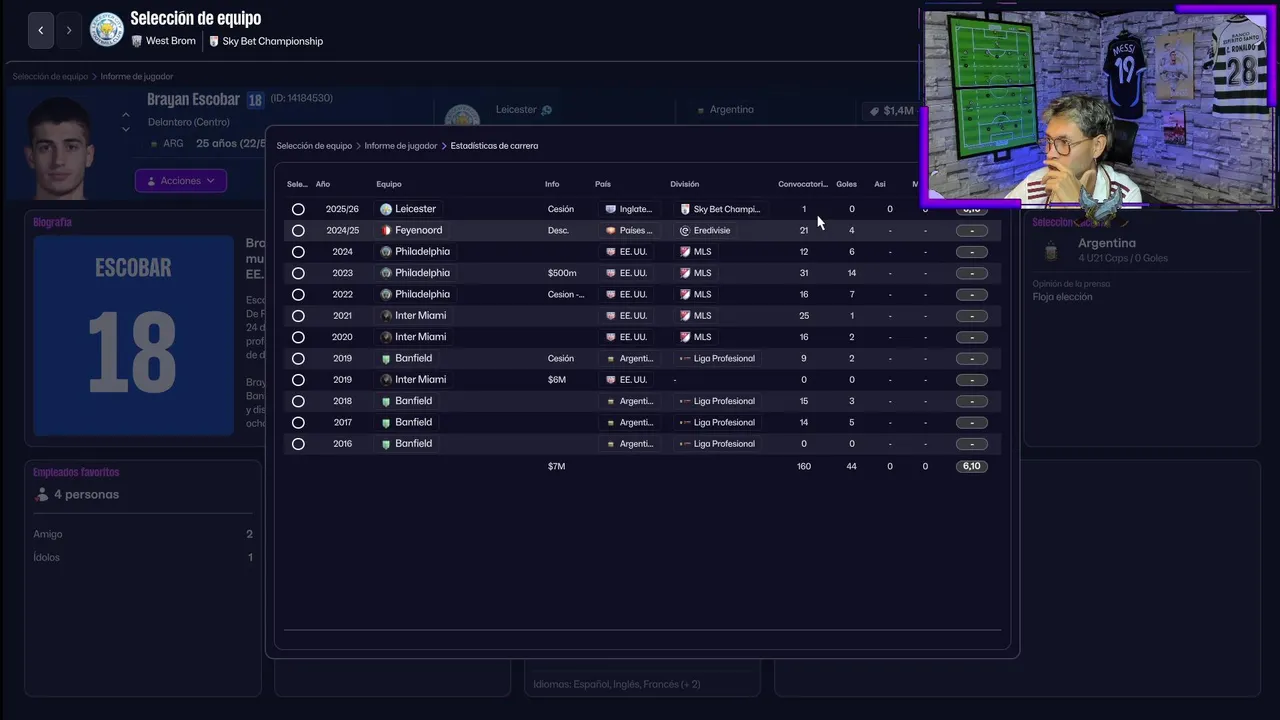Click the Leicester club crest in header
1280x720 pixels.
pyautogui.click(x=107, y=30)
